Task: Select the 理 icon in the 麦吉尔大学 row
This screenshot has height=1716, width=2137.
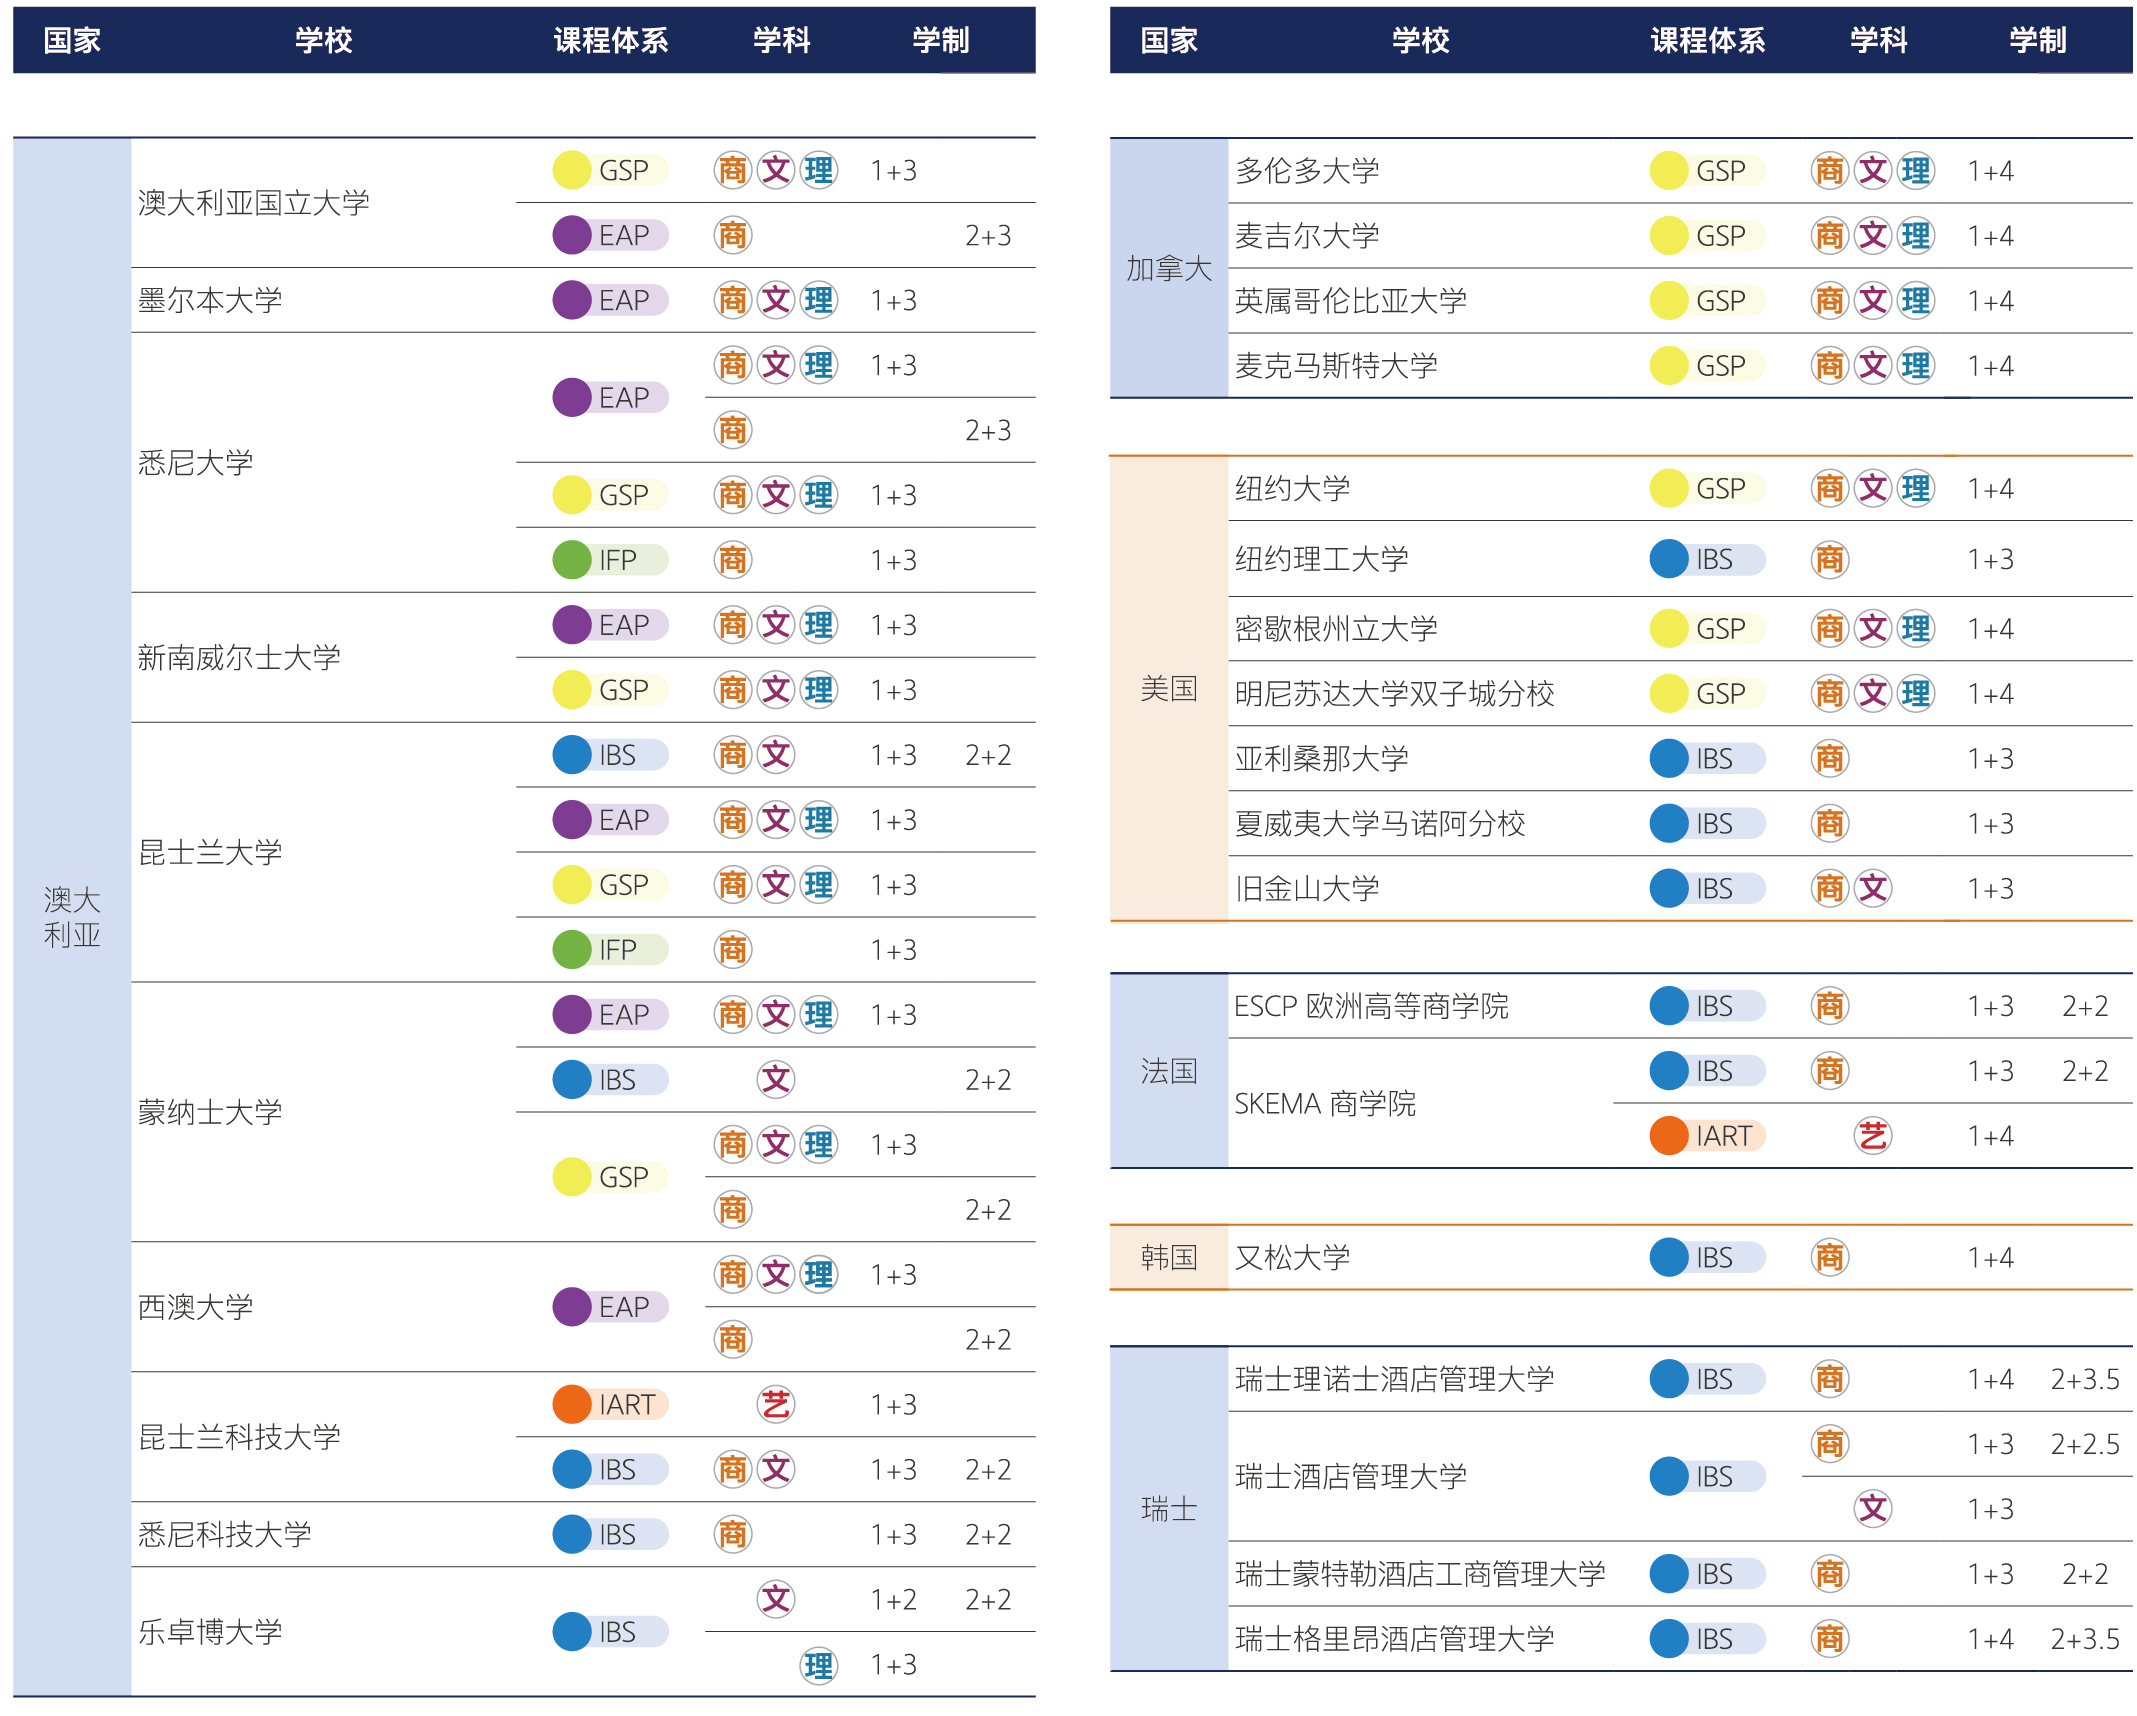Action: [x=1916, y=236]
